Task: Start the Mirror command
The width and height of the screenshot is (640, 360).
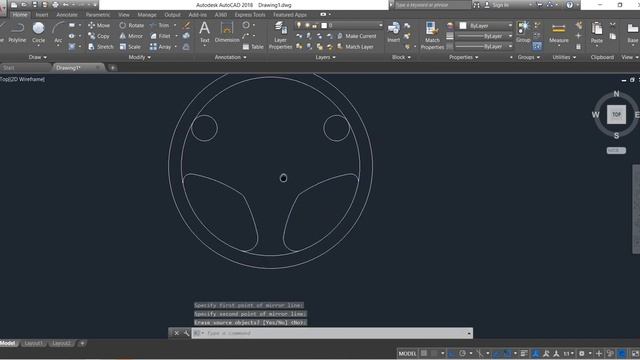Action: pyautogui.click(x=131, y=36)
